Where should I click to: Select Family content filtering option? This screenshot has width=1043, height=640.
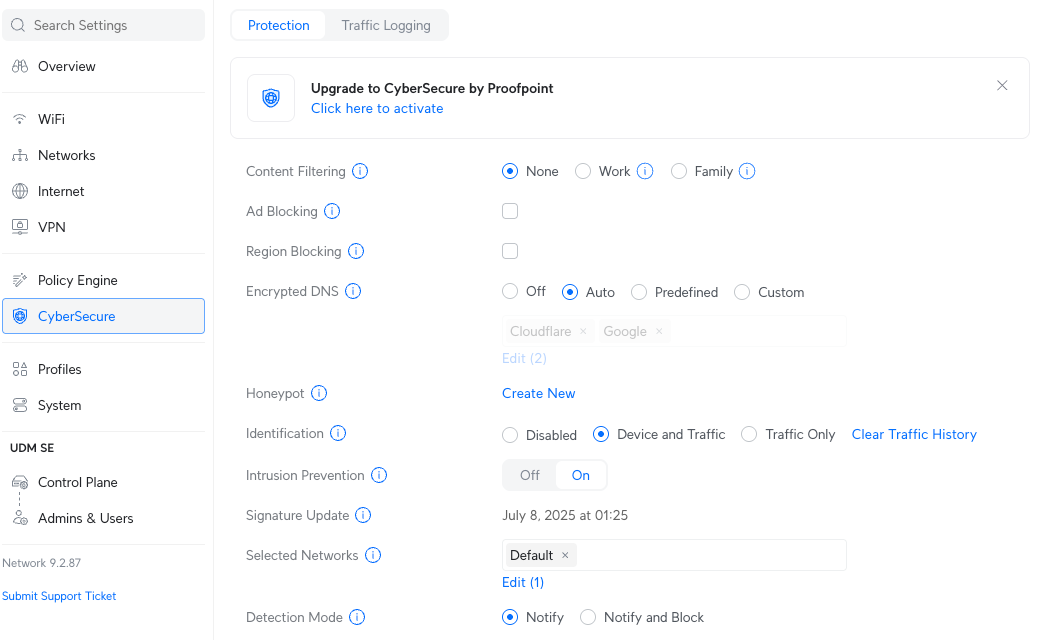click(678, 171)
